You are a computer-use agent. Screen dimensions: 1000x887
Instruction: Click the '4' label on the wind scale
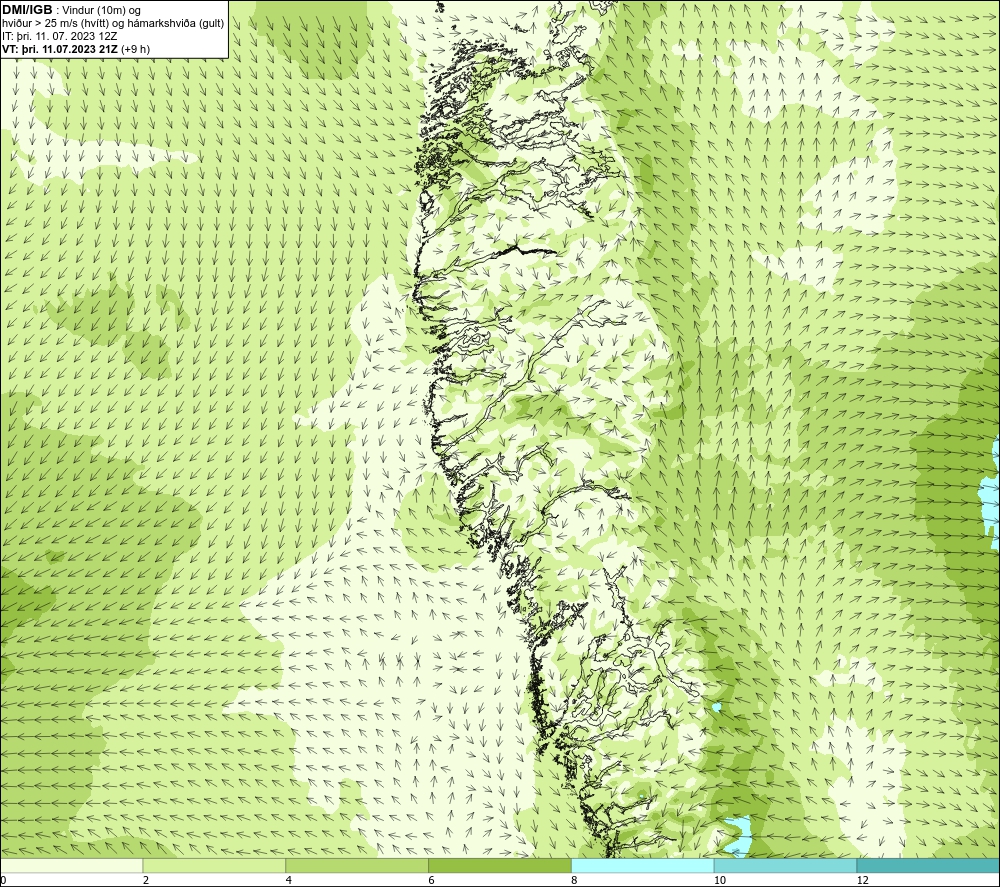(x=289, y=881)
